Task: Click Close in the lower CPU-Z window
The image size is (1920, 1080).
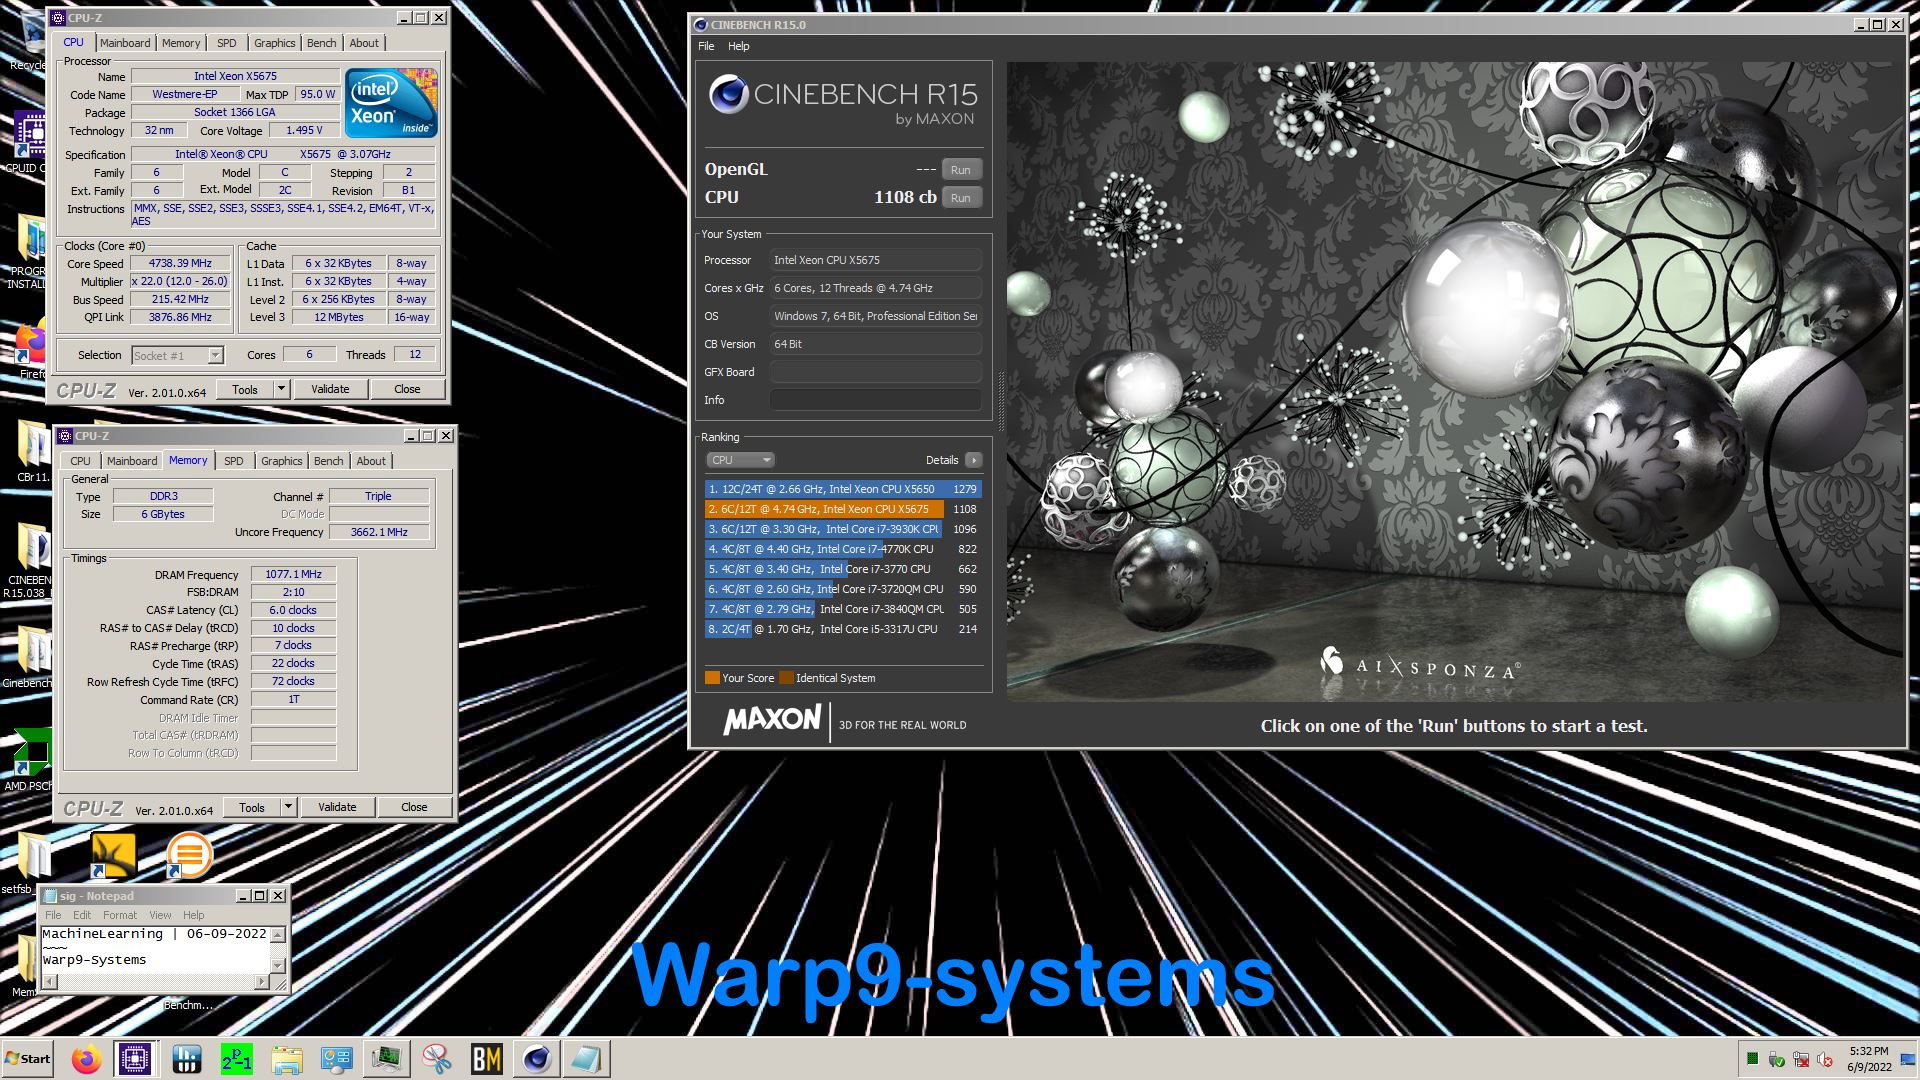Action: point(414,807)
